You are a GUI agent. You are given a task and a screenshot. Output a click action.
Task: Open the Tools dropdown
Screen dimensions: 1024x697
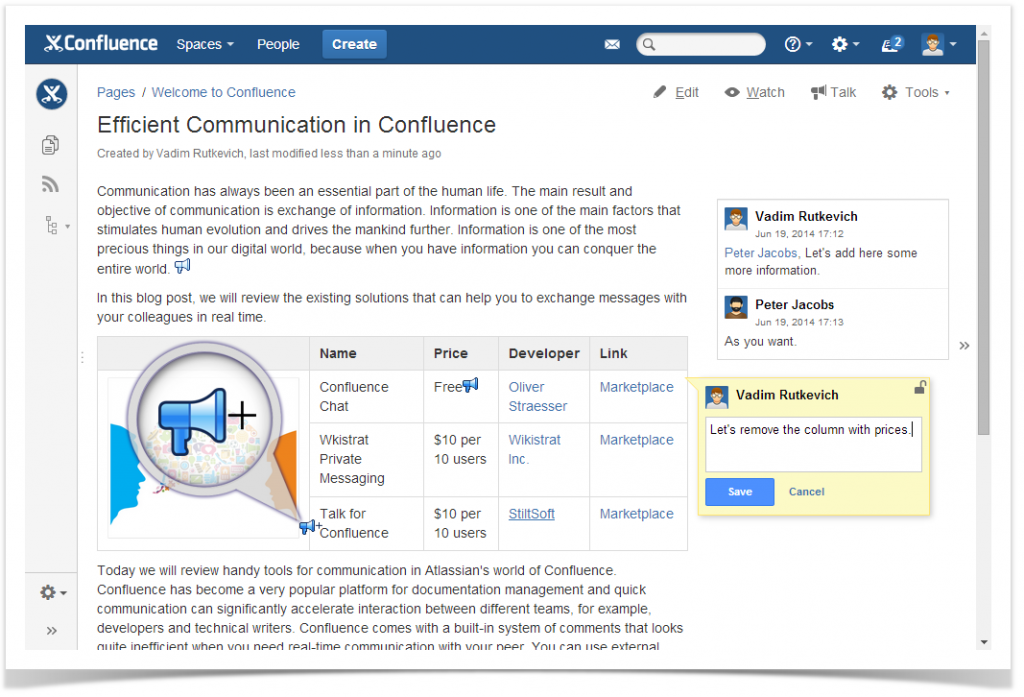tap(914, 92)
